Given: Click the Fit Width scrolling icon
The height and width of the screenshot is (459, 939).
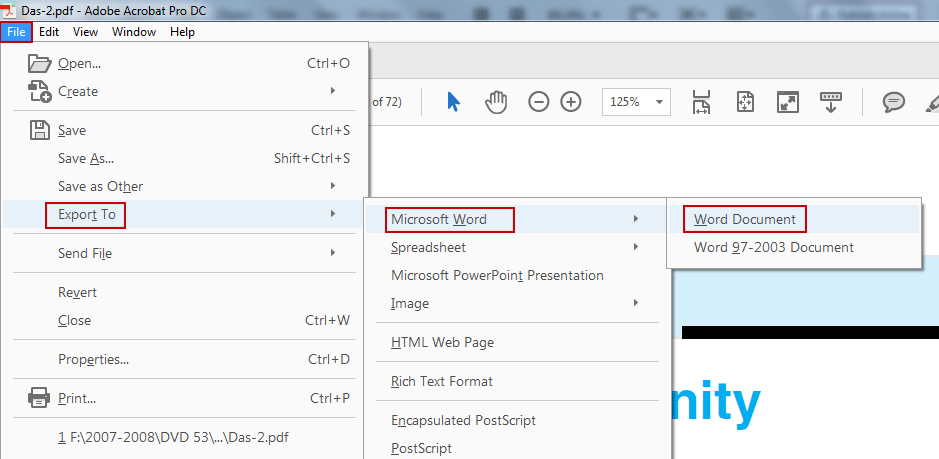Looking at the screenshot, I should click(x=701, y=102).
